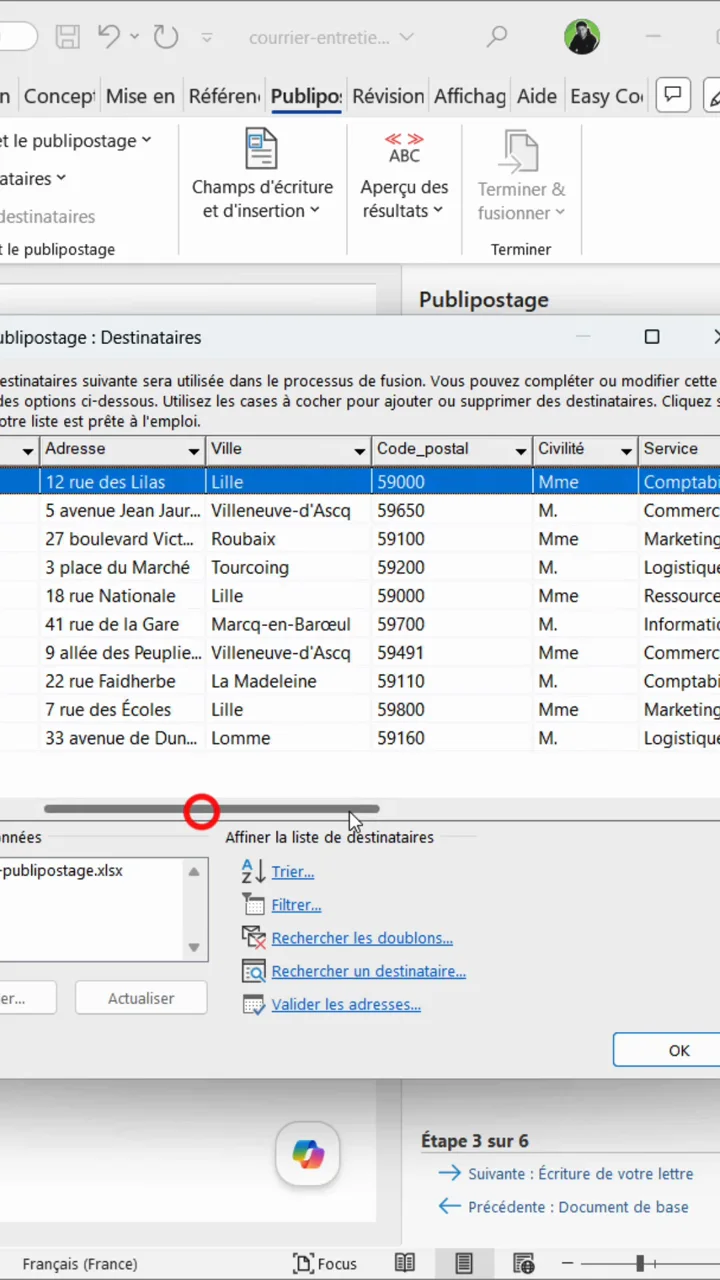Select the La Madeleine cell
720x1280 pixels.
coord(264,681)
